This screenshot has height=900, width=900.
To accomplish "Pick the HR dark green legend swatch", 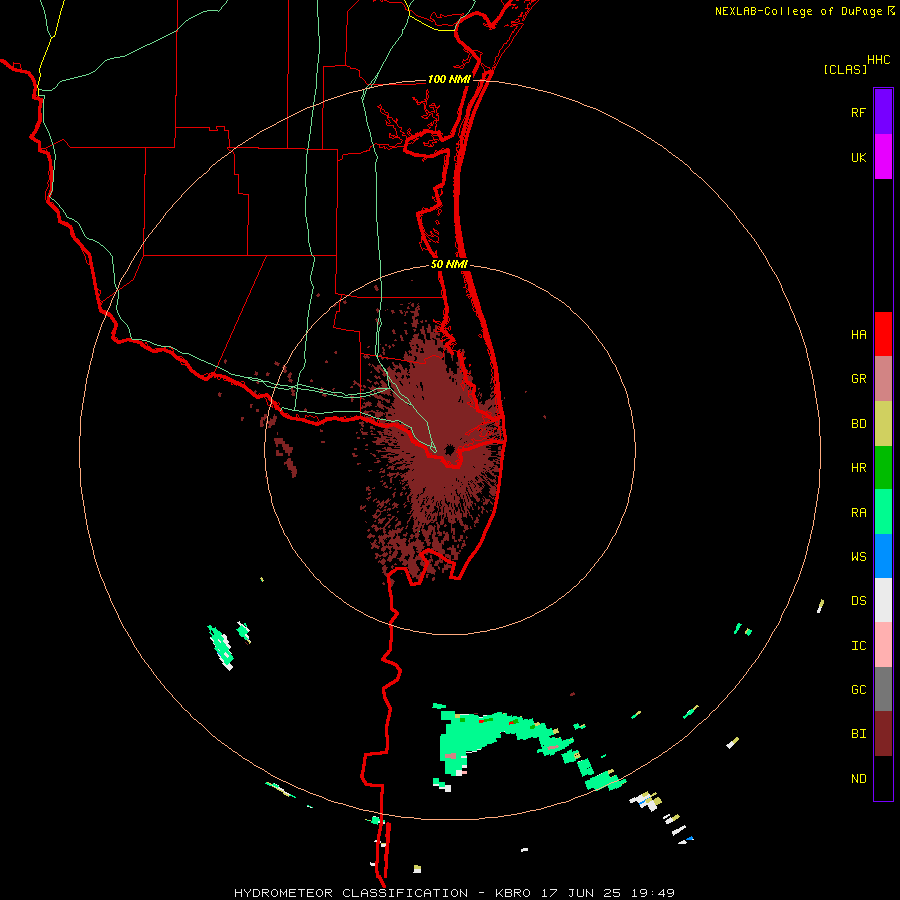I will 883,467.
